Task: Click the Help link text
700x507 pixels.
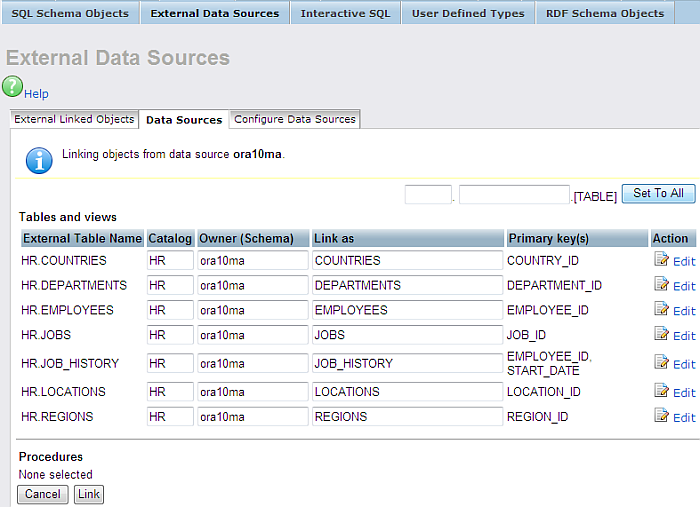Action: pos(36,94)
